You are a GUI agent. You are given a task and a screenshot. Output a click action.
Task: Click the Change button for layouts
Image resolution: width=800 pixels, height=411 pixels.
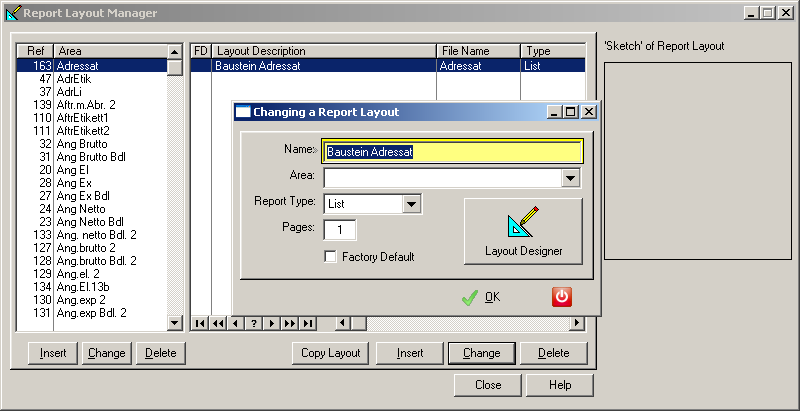pyautogui.click(x=482, y=353)
